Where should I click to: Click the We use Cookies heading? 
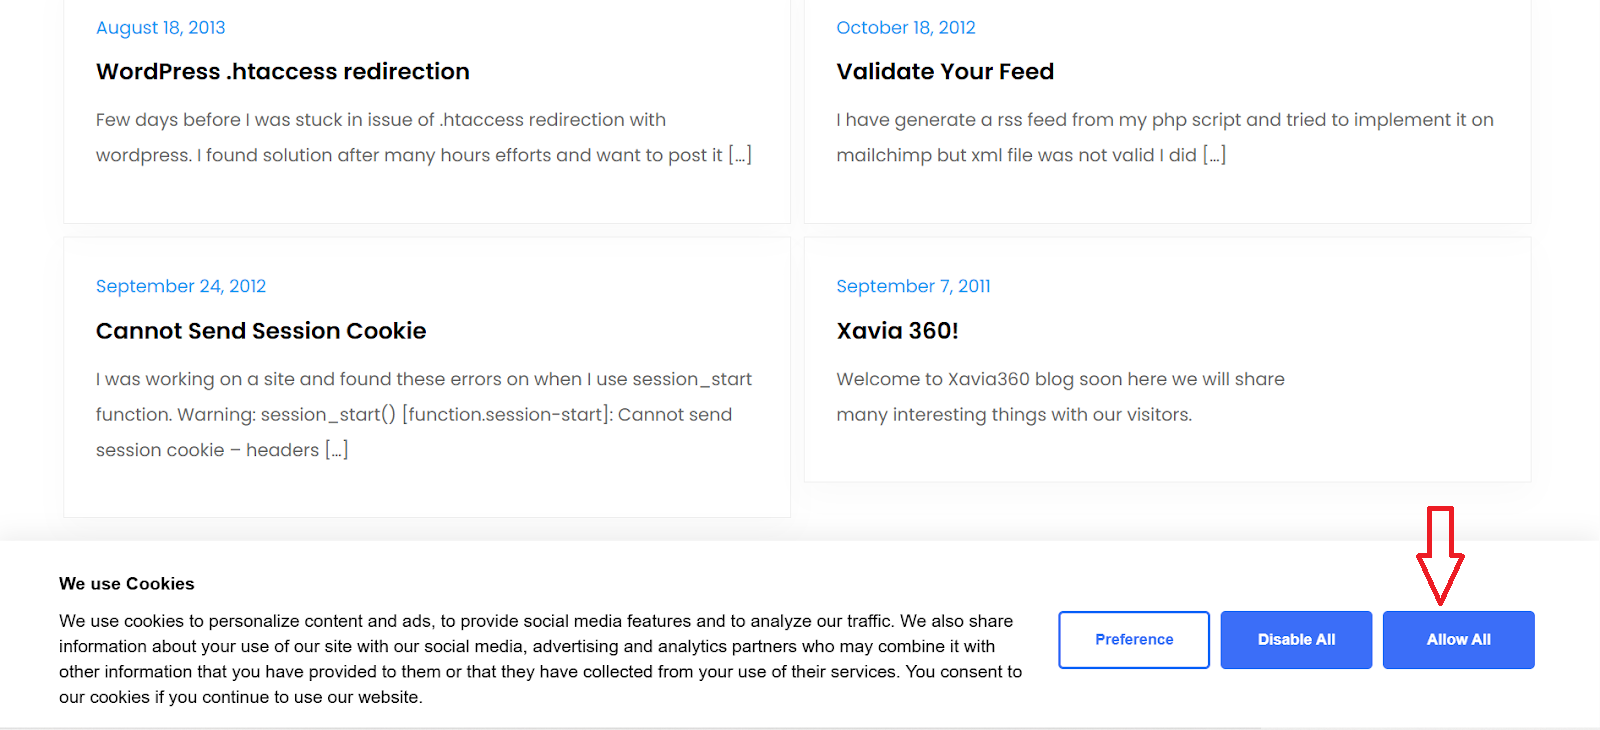pyautogui.click(x=127, y=584)
